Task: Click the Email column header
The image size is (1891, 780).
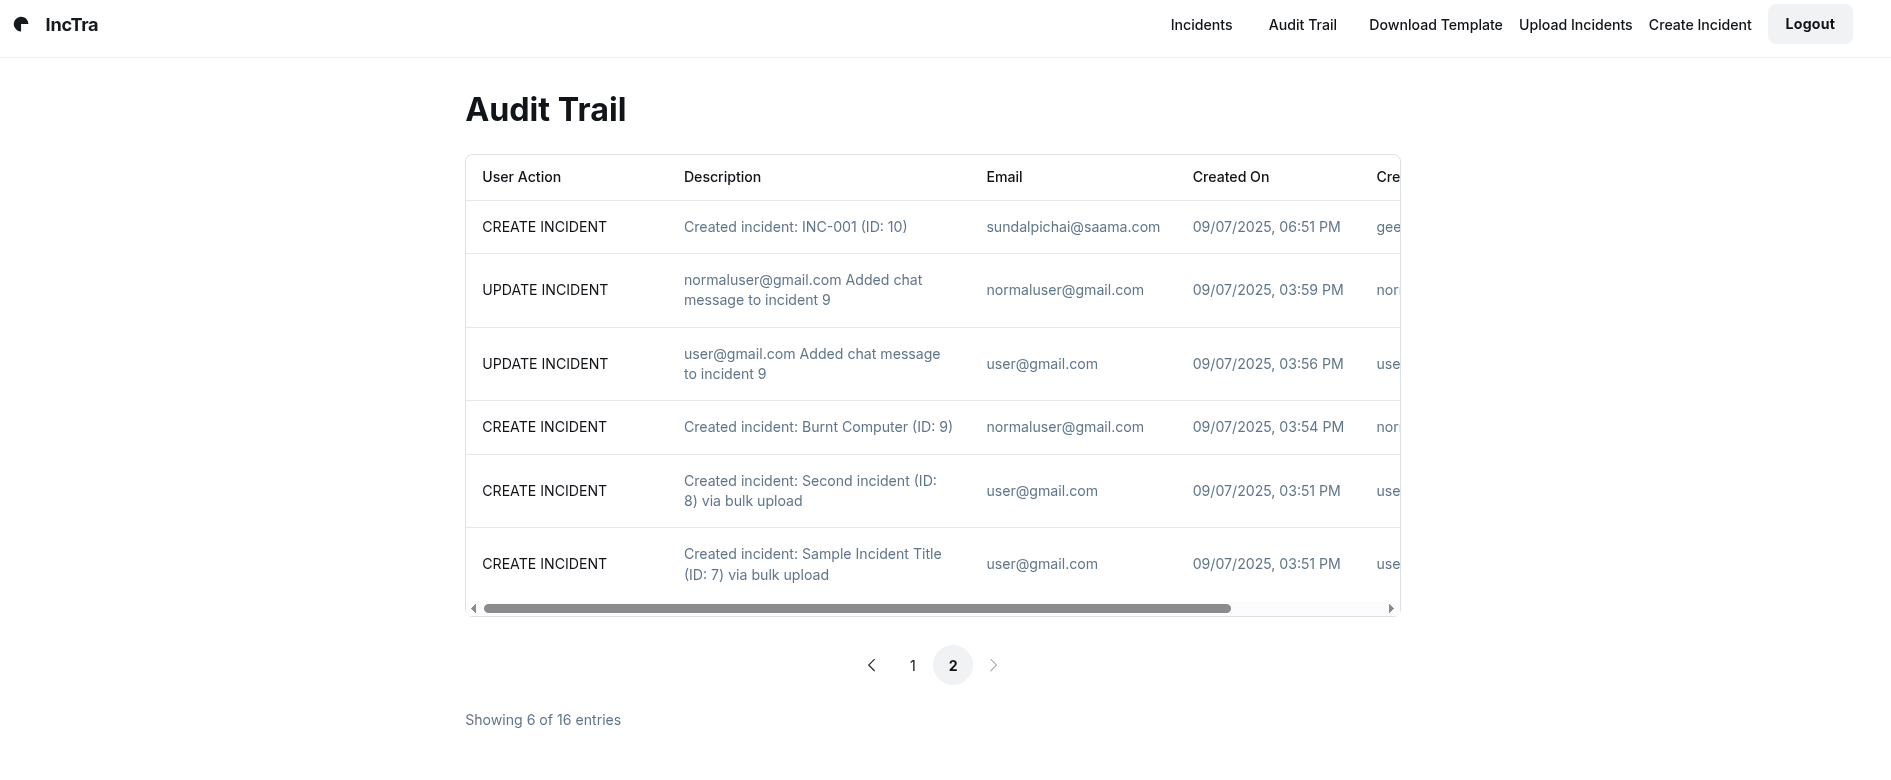Action: [x=1003, y=177]
